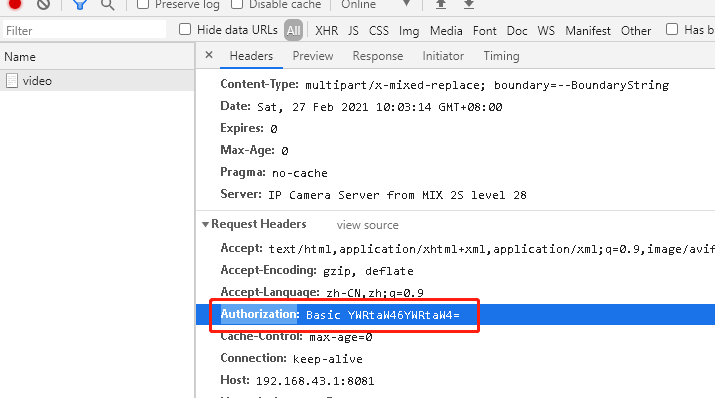The image size is (715, 398).
Task: Stop recording network log with red button
Action: click(15, 4)
